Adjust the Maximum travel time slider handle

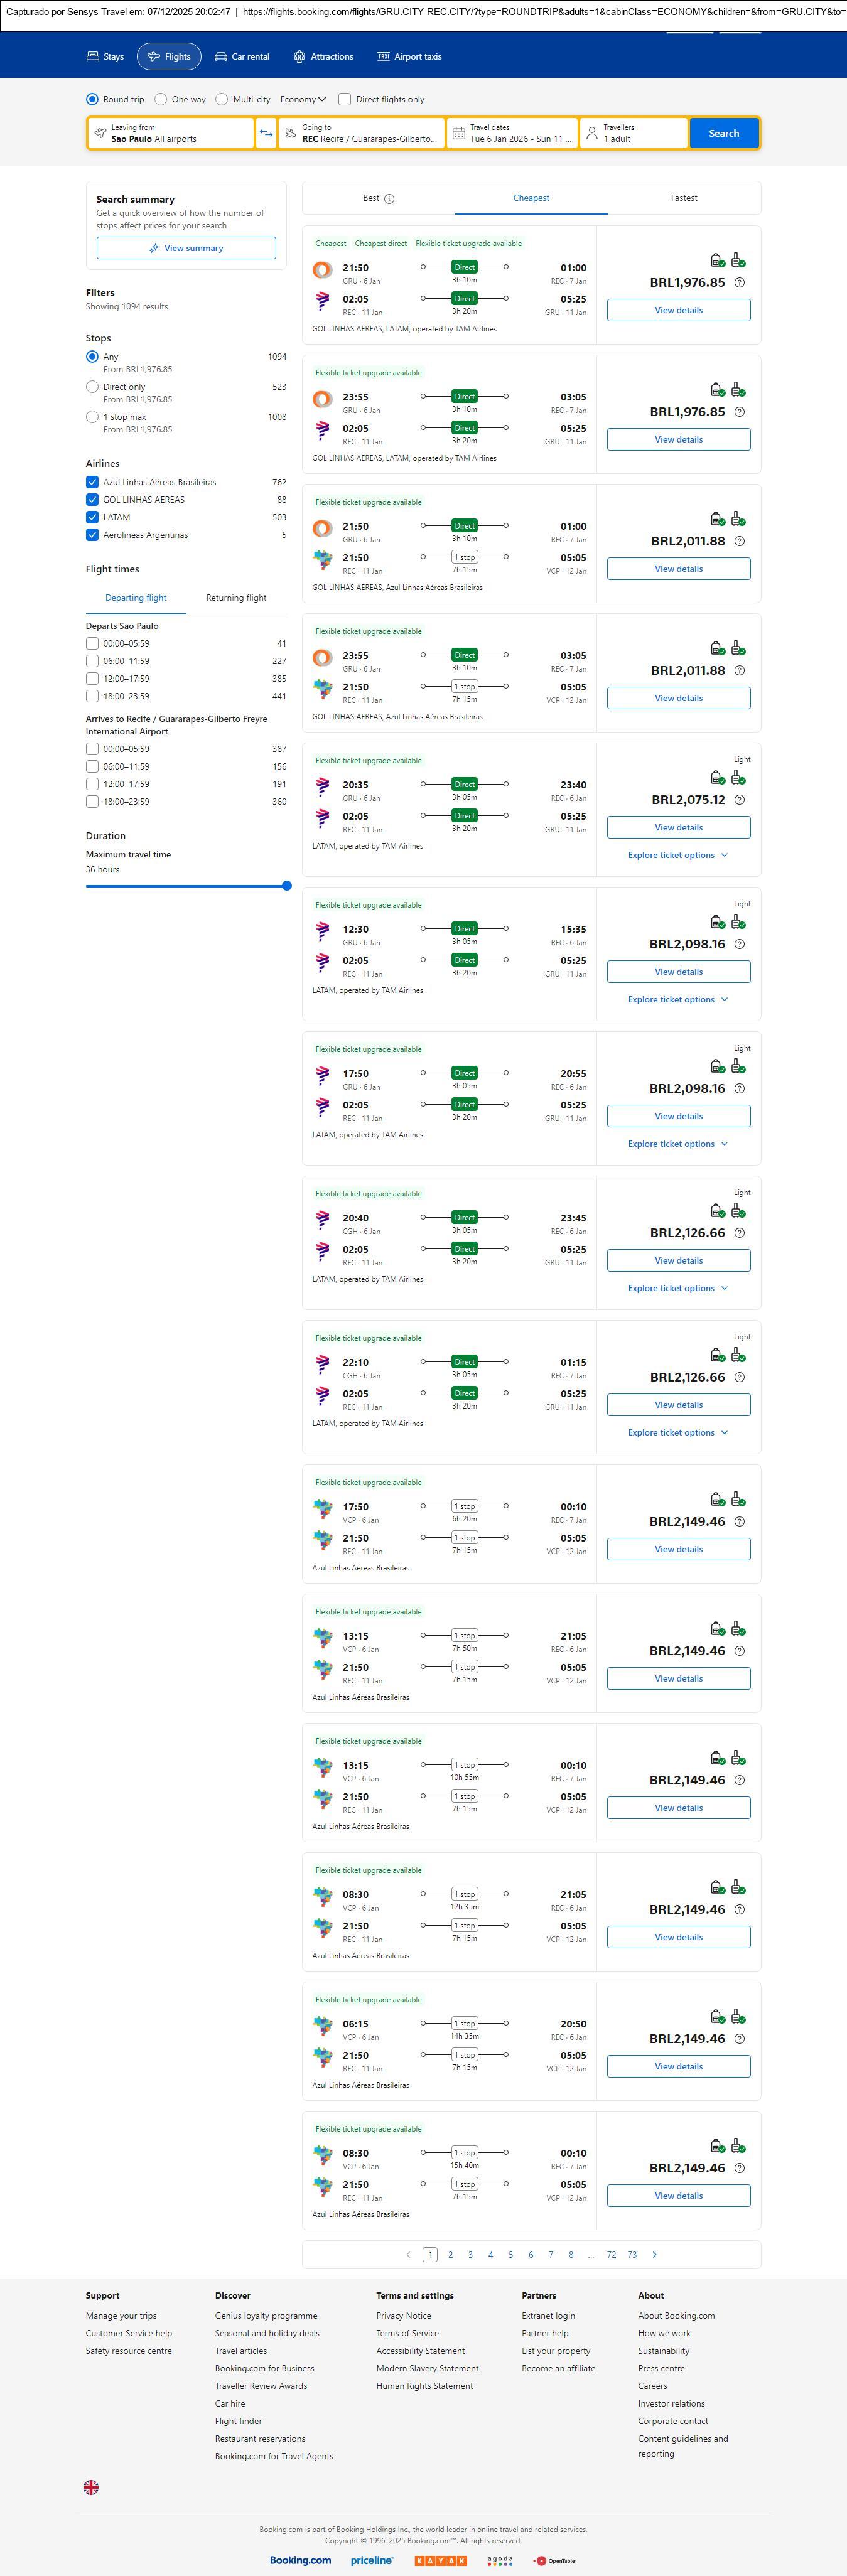287,886
